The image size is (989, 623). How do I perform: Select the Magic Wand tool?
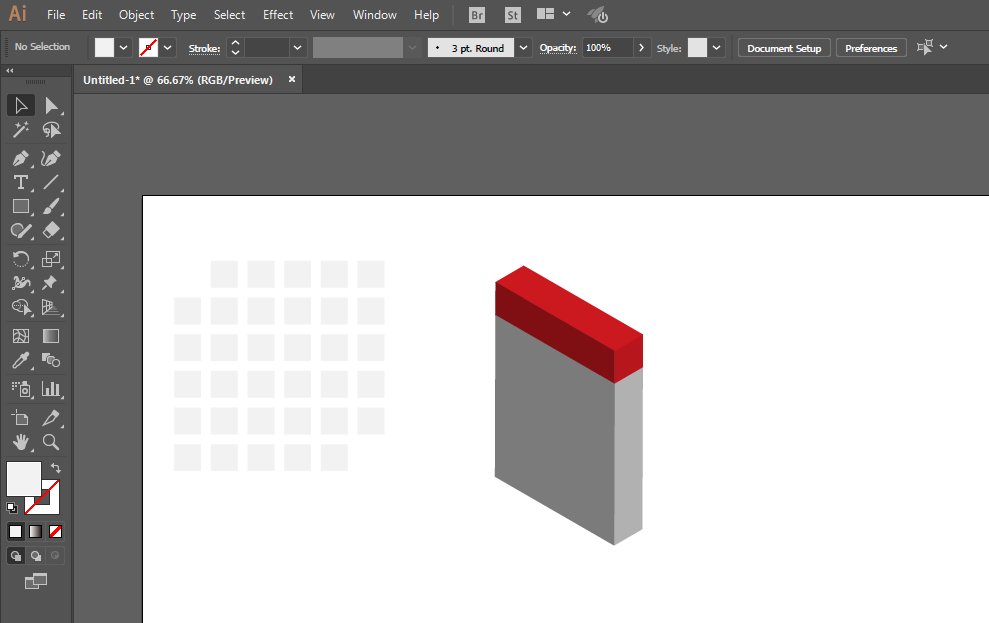coord(21,130)
